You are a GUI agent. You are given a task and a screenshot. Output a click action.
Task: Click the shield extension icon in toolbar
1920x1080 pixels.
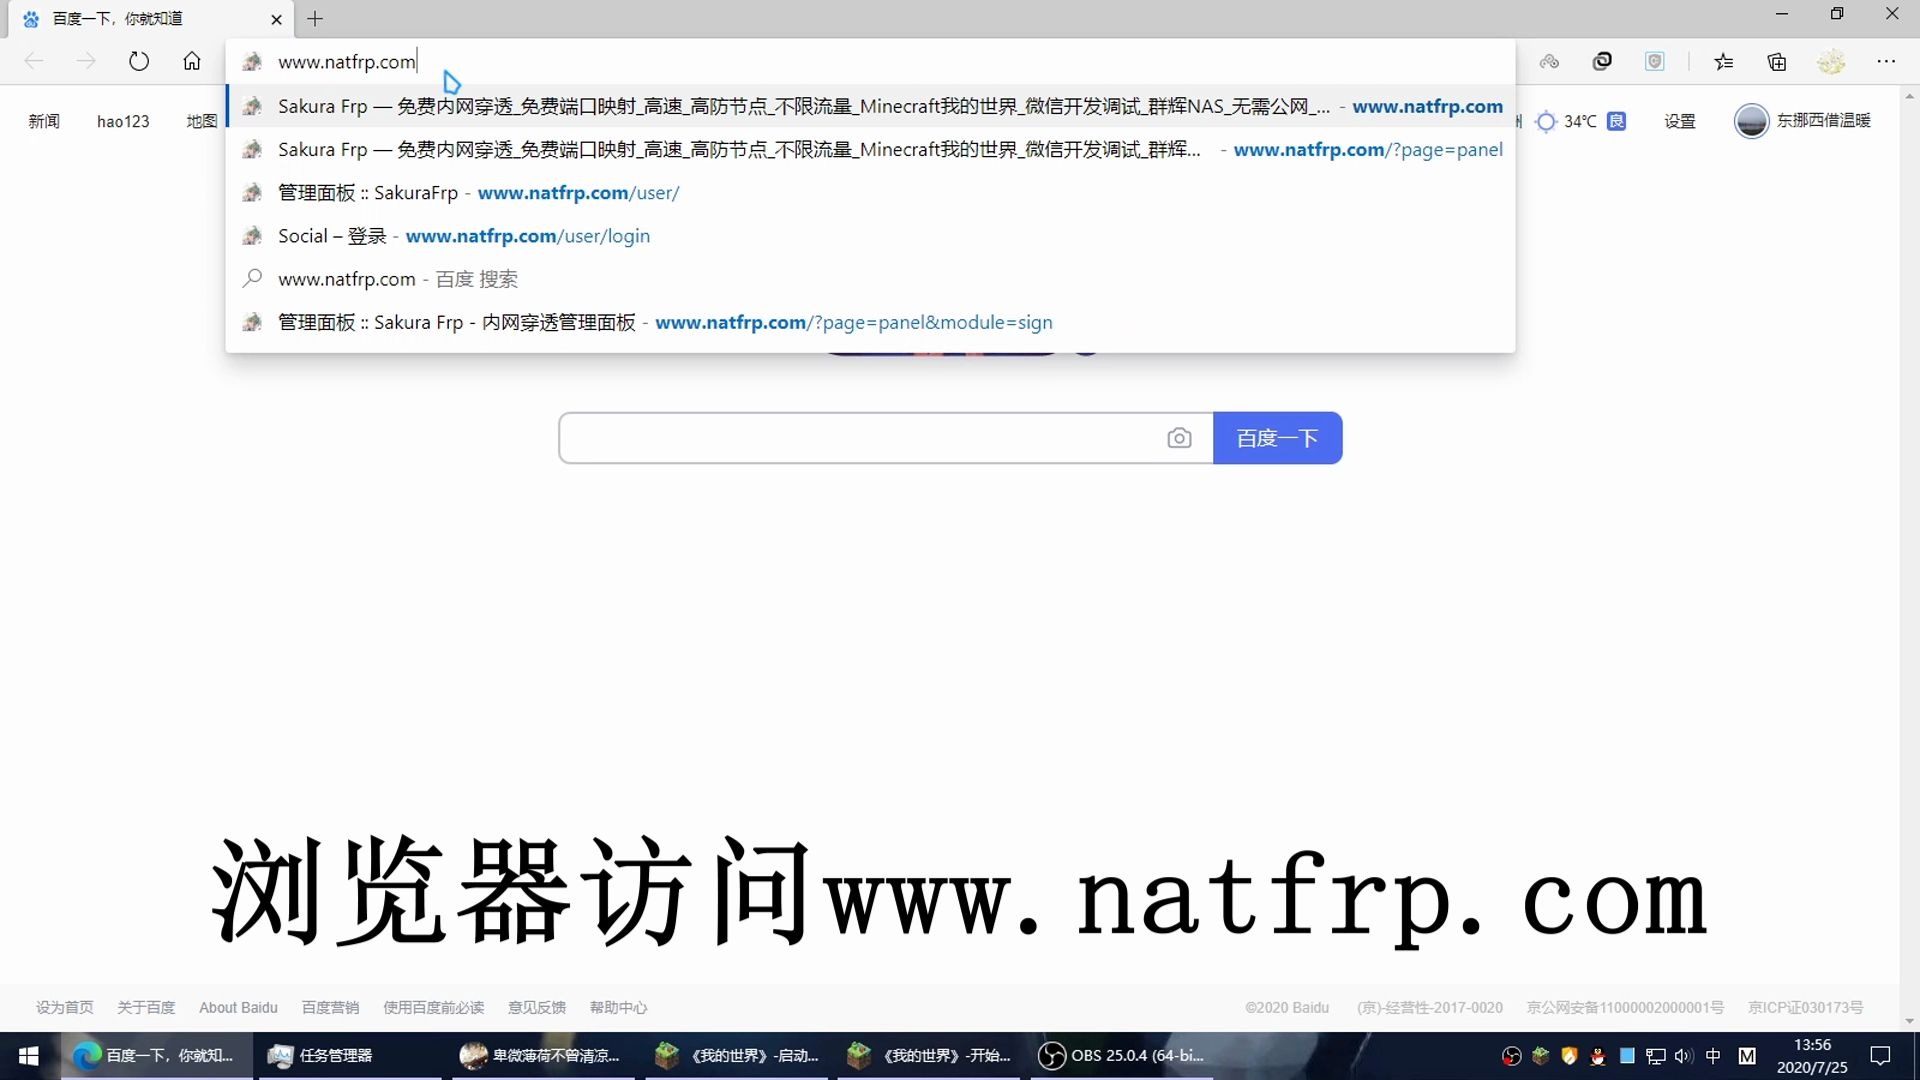coord(1655,62)
